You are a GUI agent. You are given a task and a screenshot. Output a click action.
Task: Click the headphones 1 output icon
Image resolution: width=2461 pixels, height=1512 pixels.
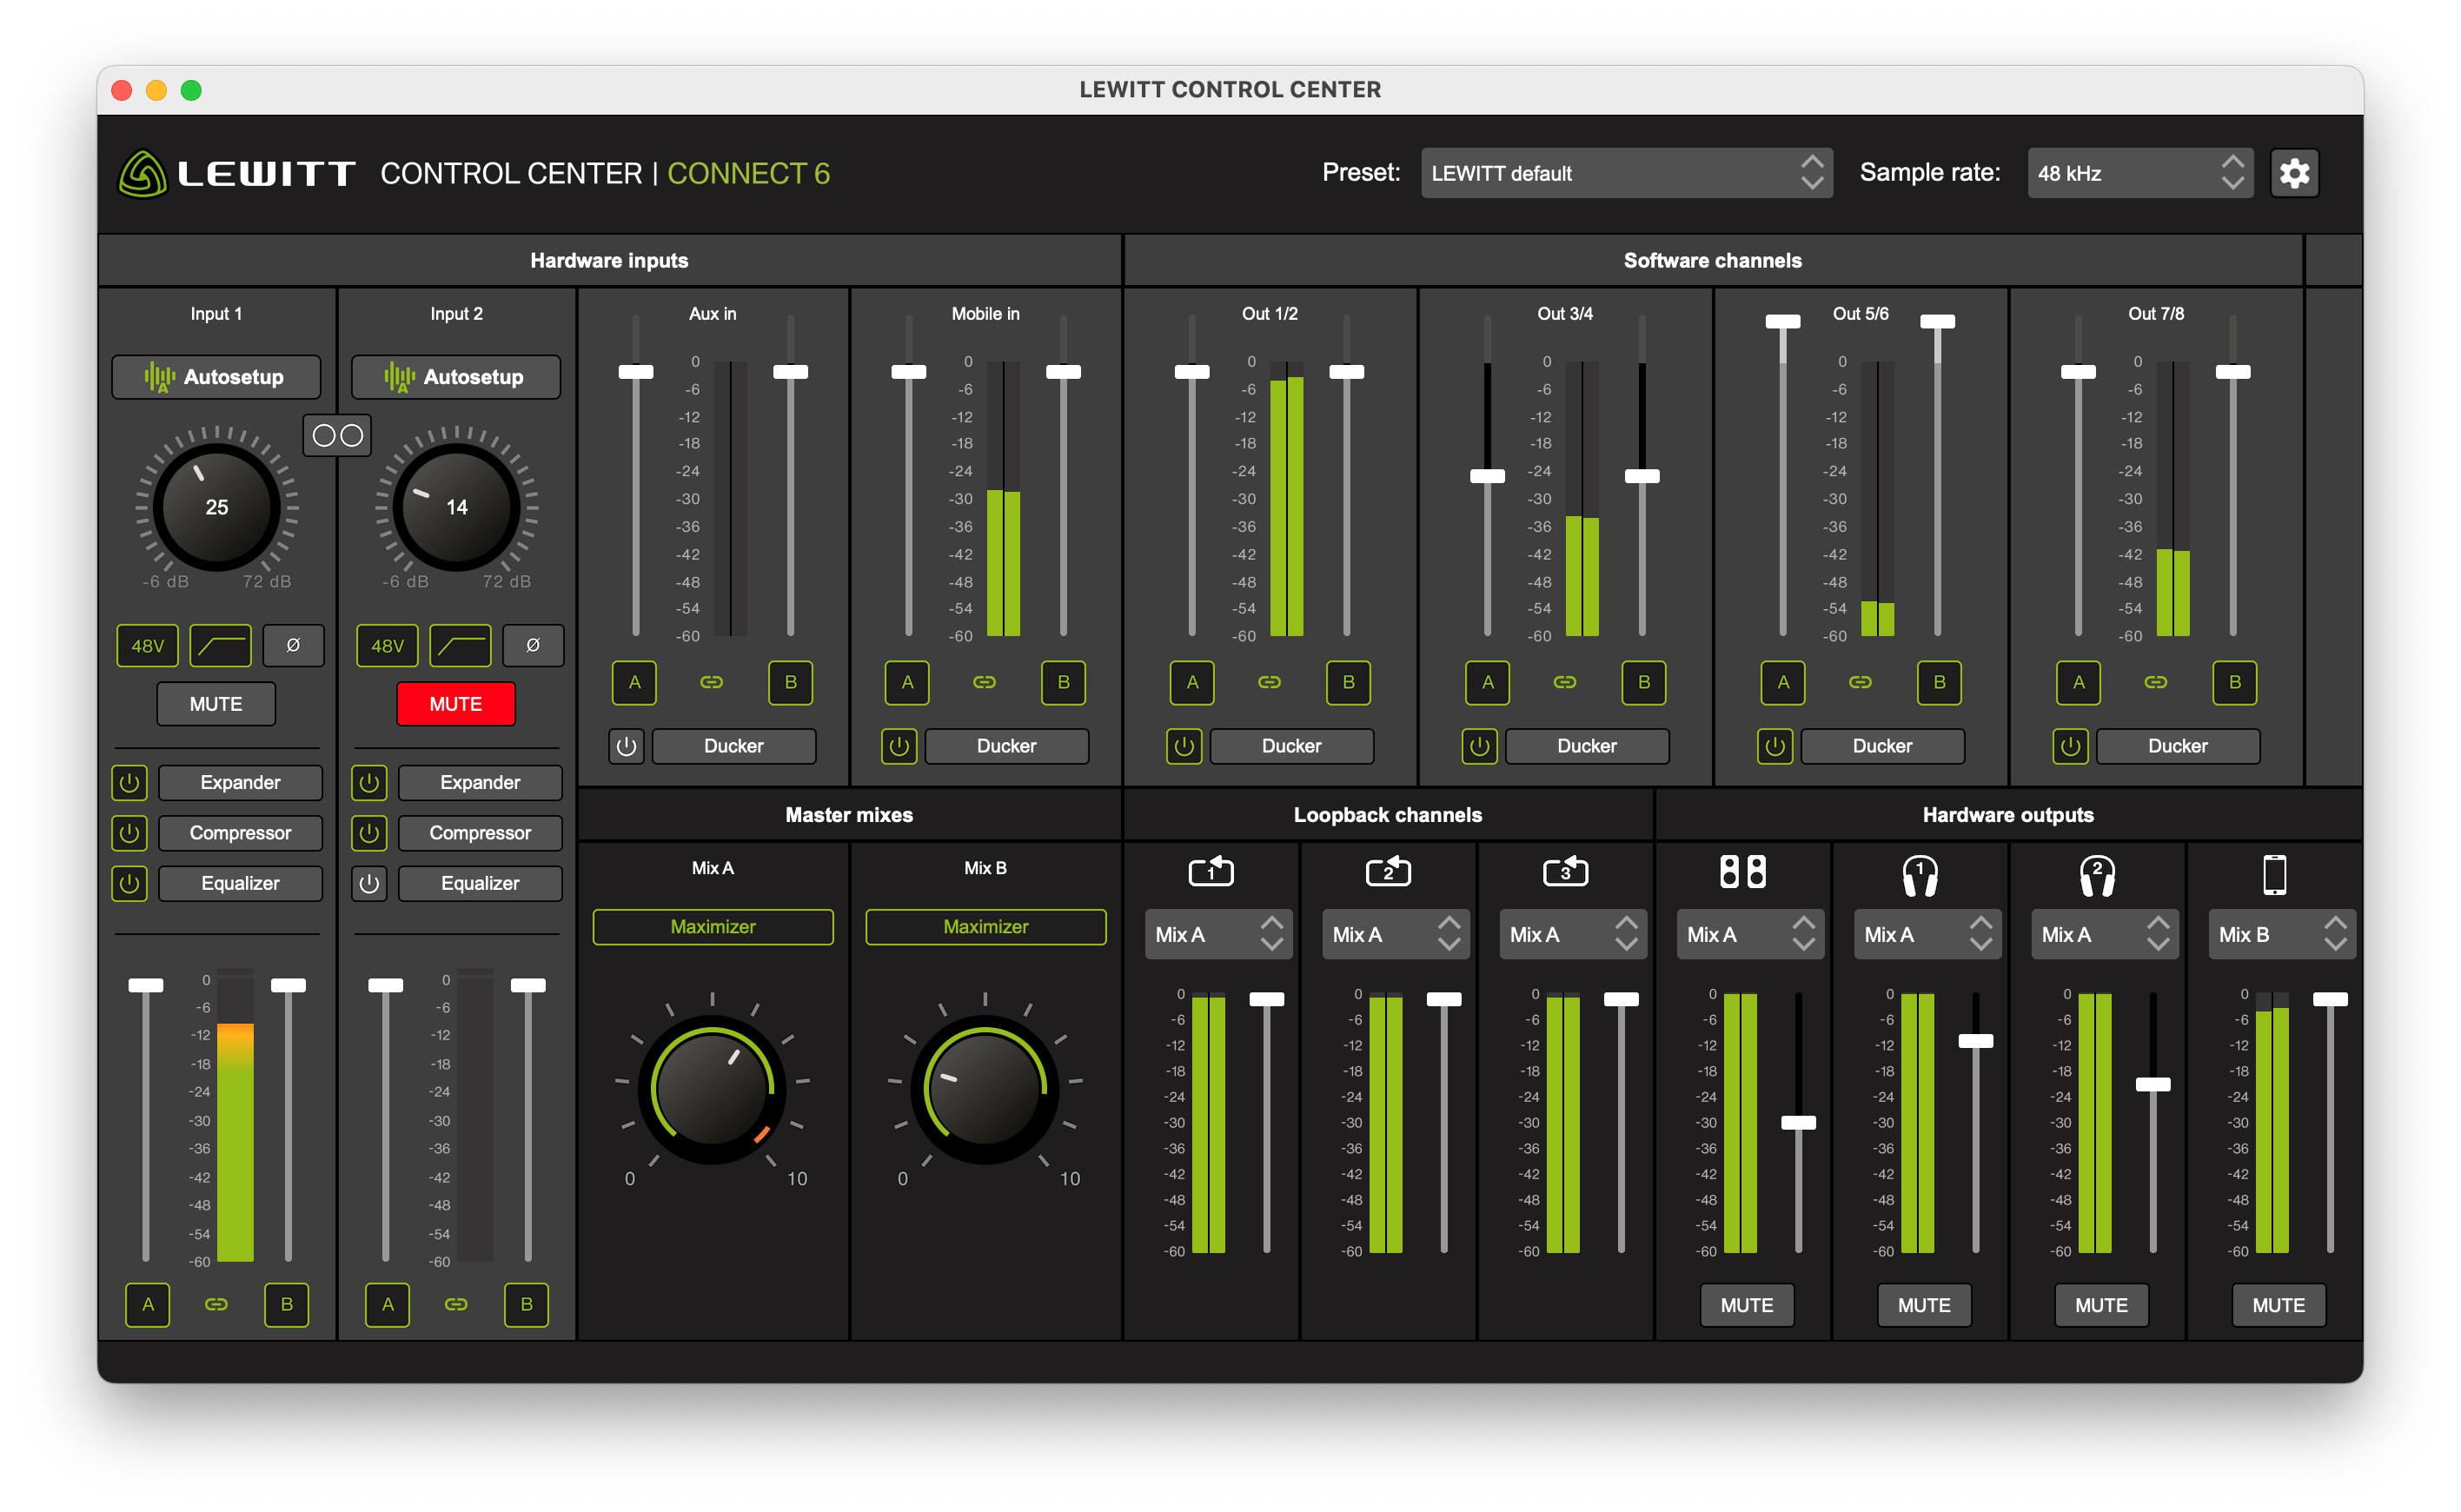[x=1919, y=875]
